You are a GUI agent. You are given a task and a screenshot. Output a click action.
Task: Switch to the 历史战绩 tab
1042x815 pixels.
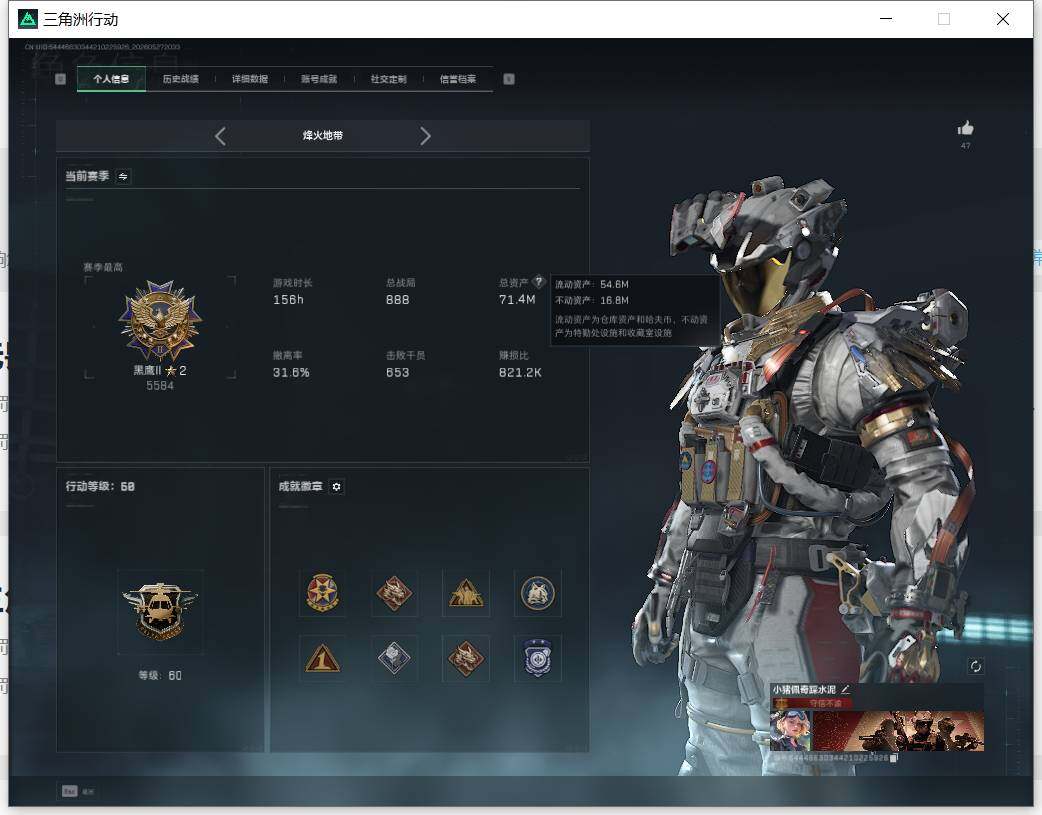point(181,79)
